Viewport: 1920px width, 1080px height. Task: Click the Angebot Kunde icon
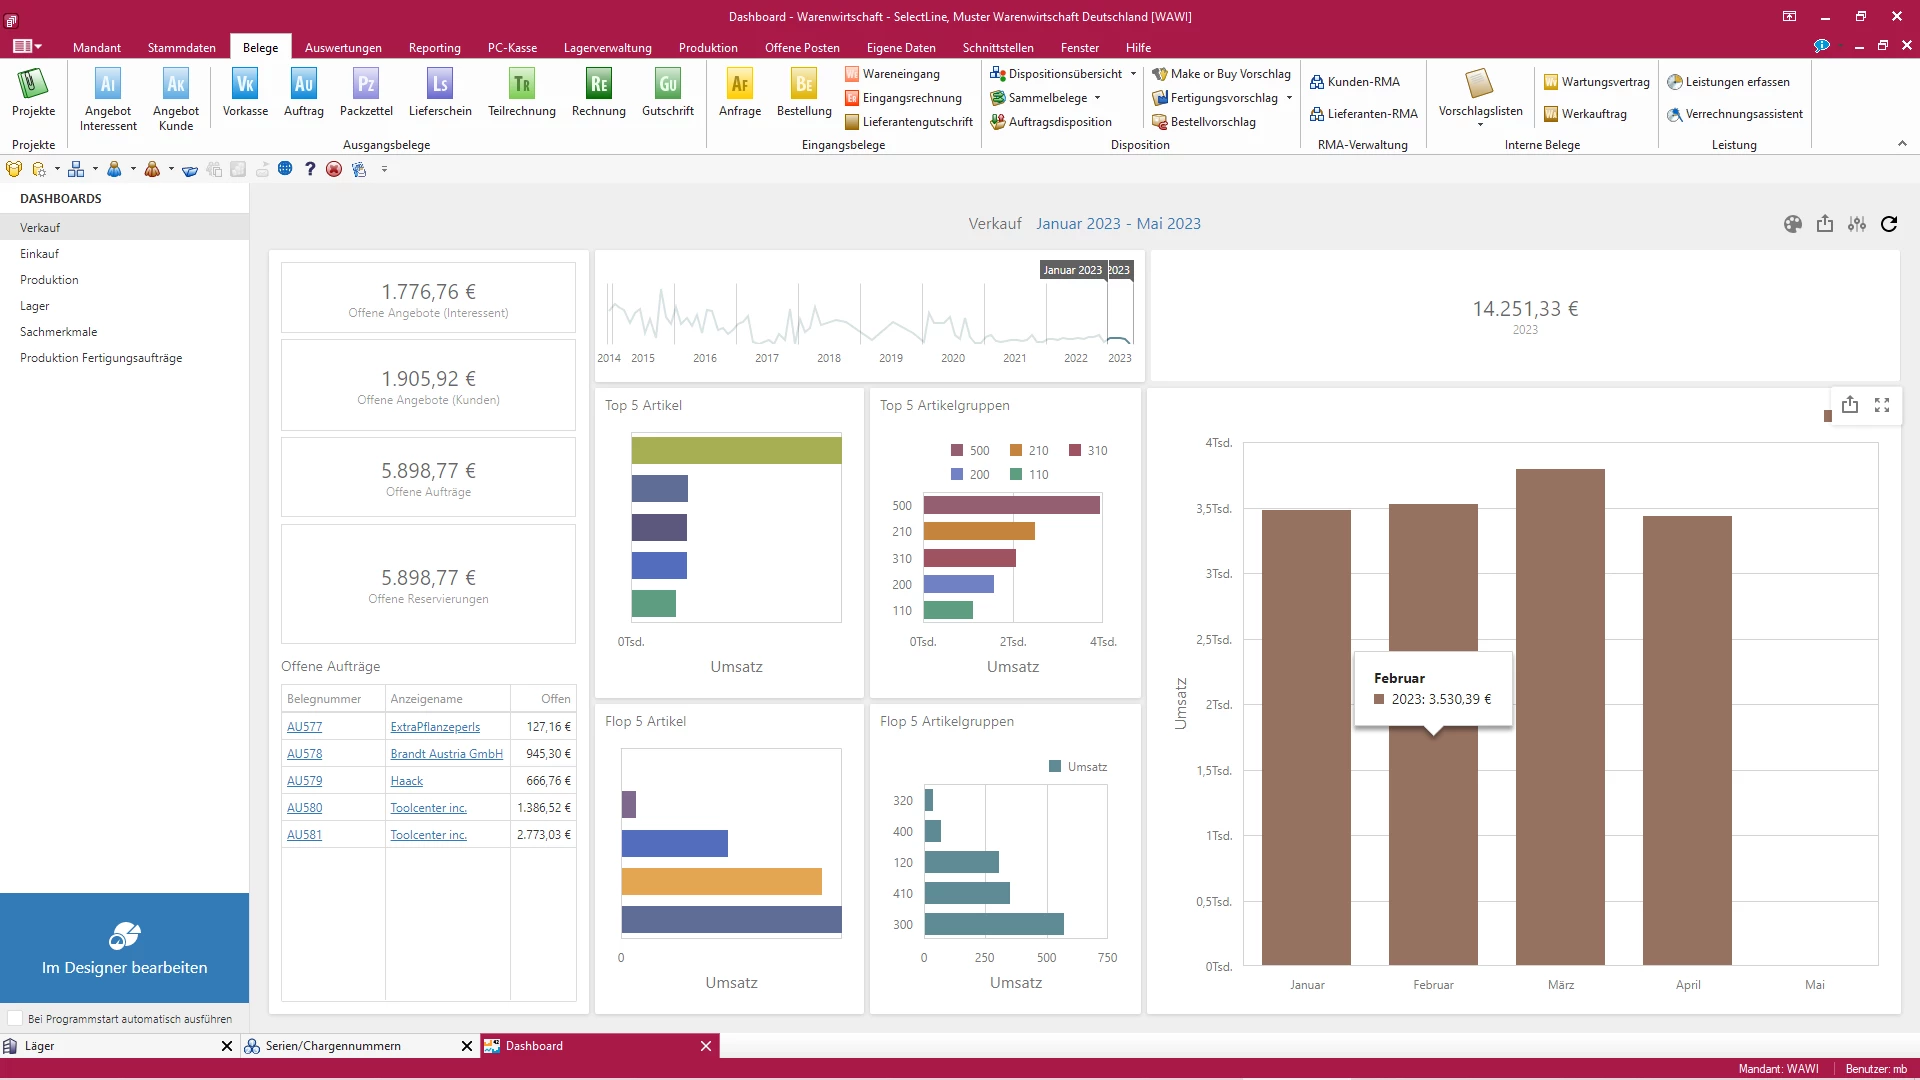click(x=176, y=99)
